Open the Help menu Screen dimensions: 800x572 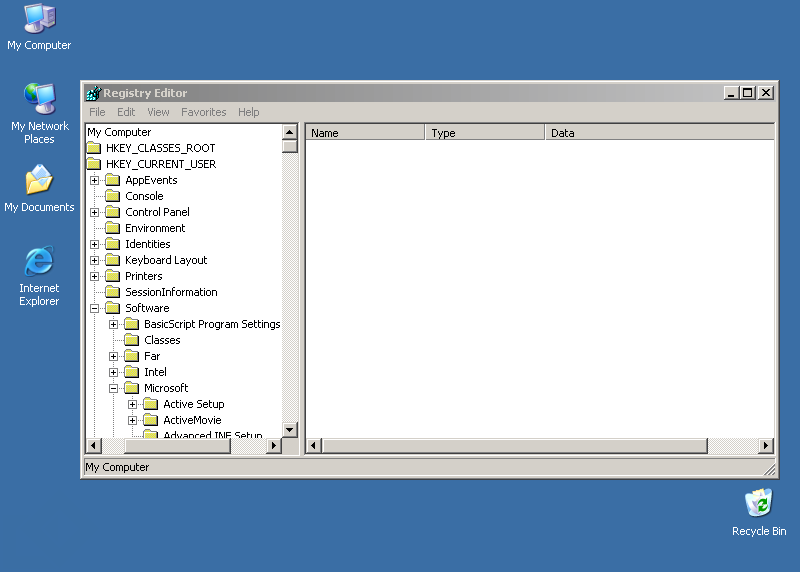point(248,112)
